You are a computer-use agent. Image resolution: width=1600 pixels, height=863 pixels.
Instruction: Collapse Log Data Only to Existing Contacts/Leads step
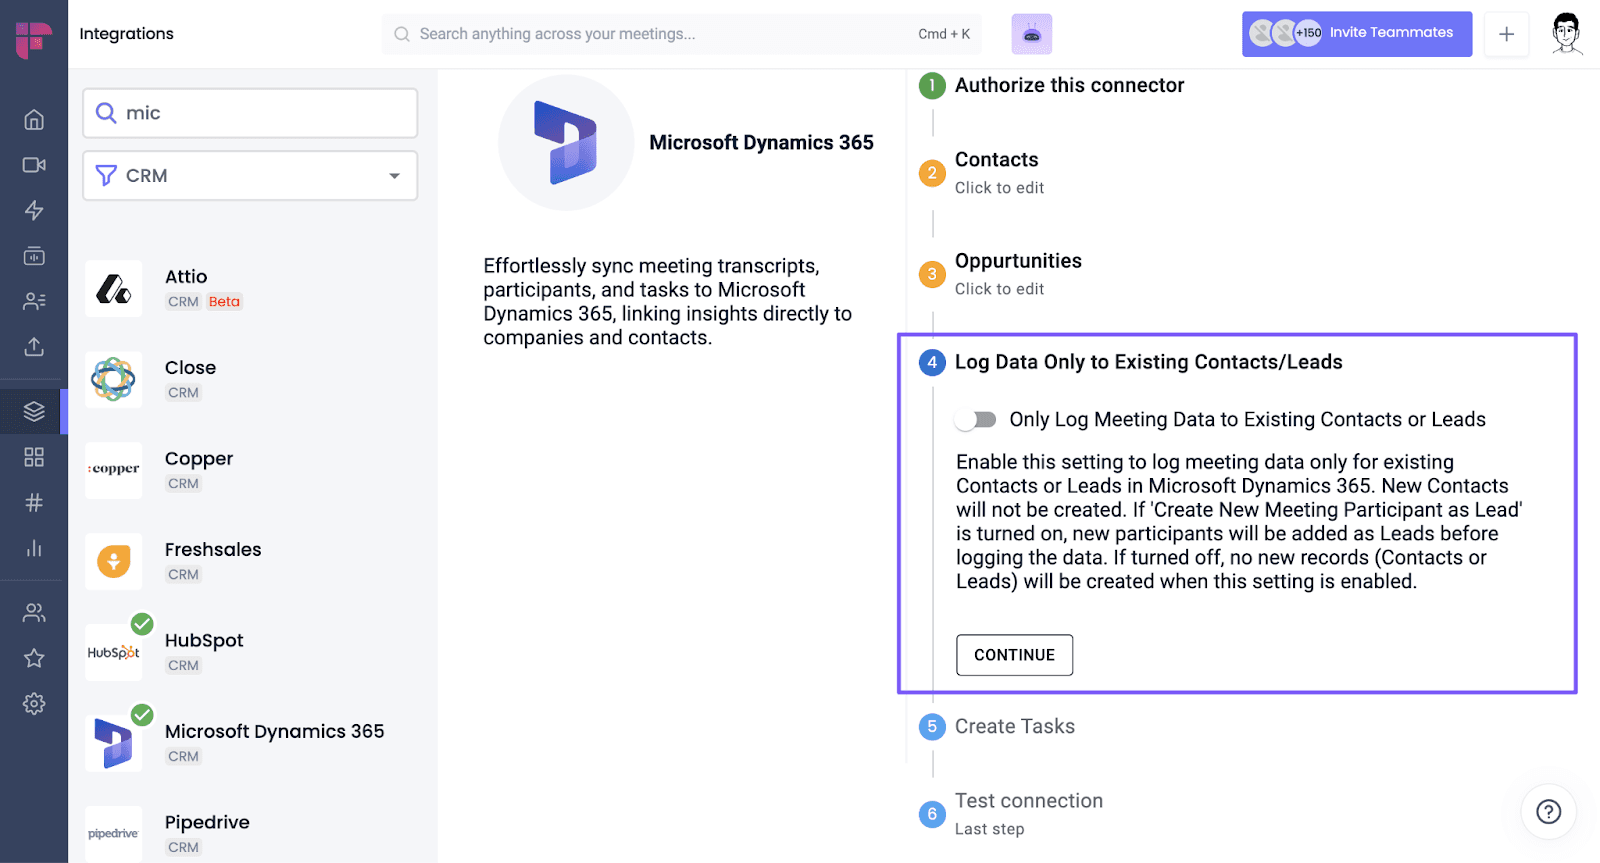[1148, 362]
